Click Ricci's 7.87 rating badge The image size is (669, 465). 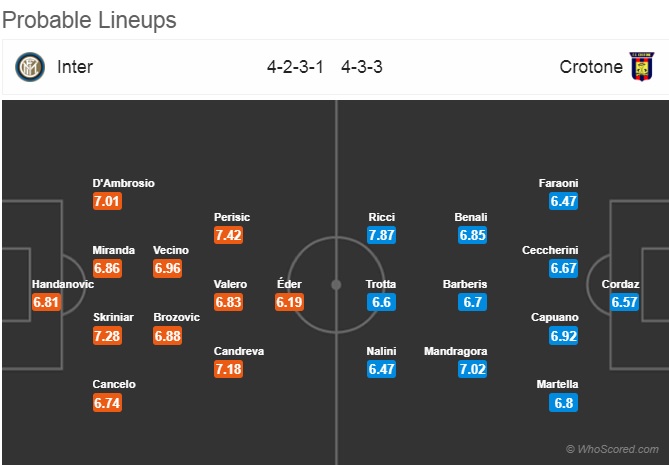pos(381,235)
